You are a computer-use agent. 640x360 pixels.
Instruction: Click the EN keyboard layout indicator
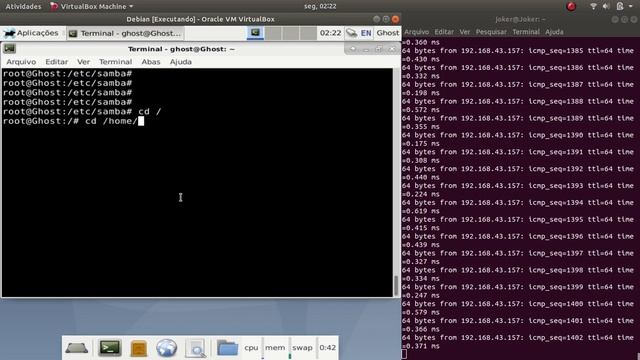(x=366, y=33)
